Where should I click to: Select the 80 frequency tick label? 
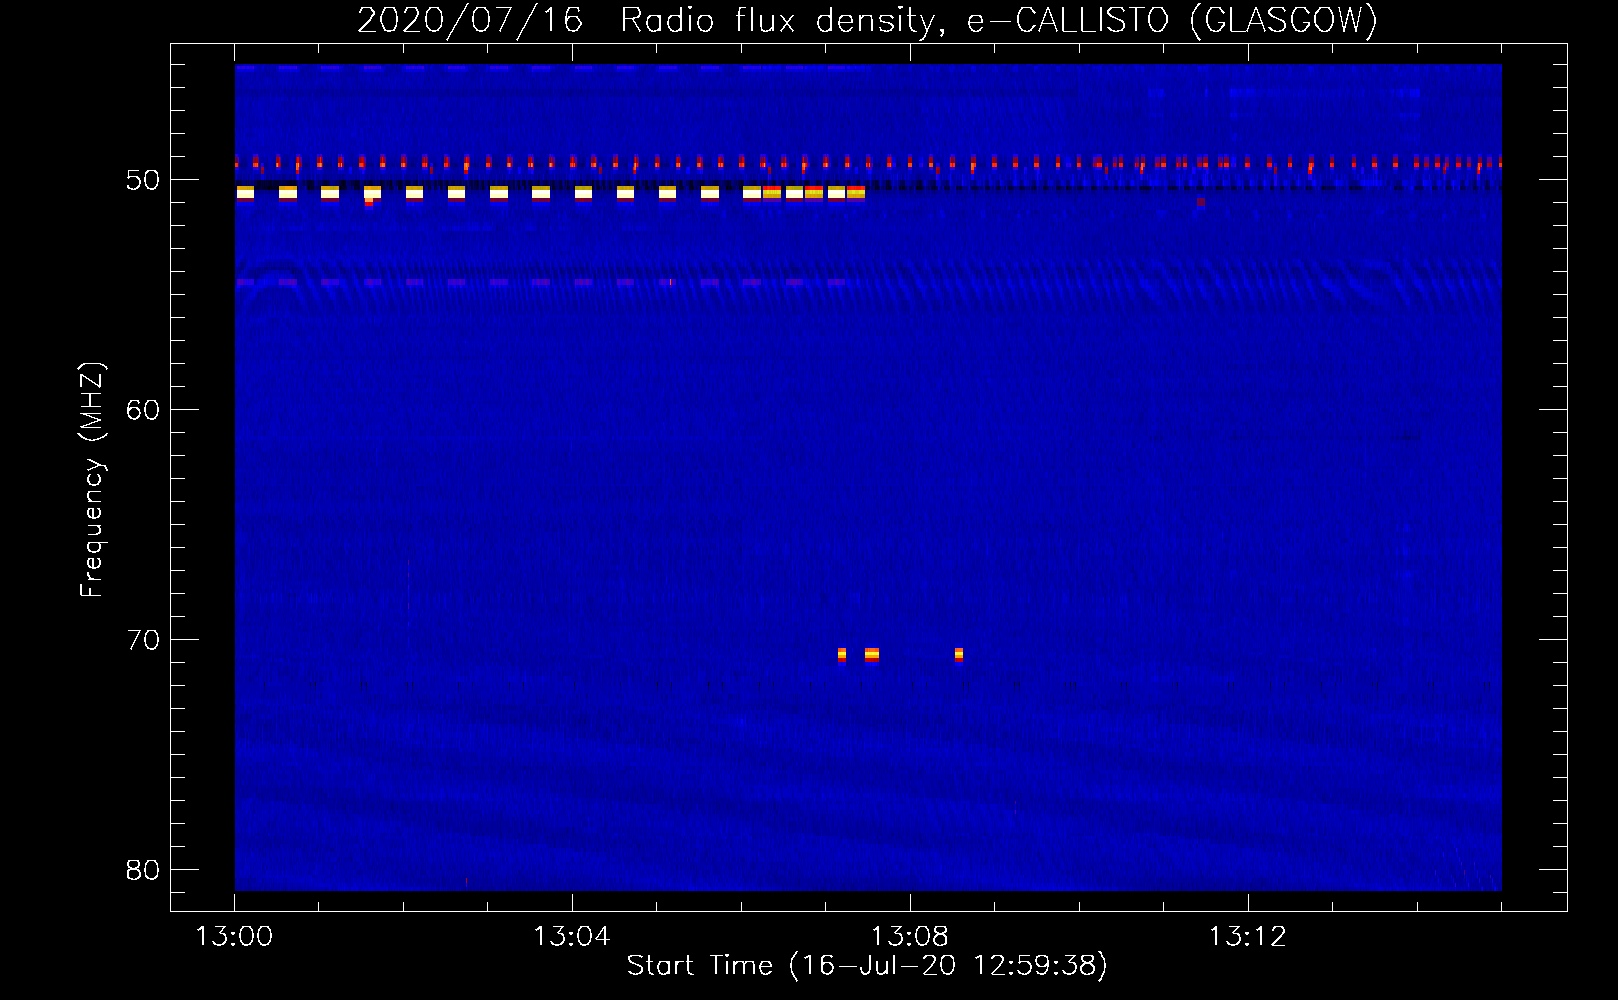point(143,870)
